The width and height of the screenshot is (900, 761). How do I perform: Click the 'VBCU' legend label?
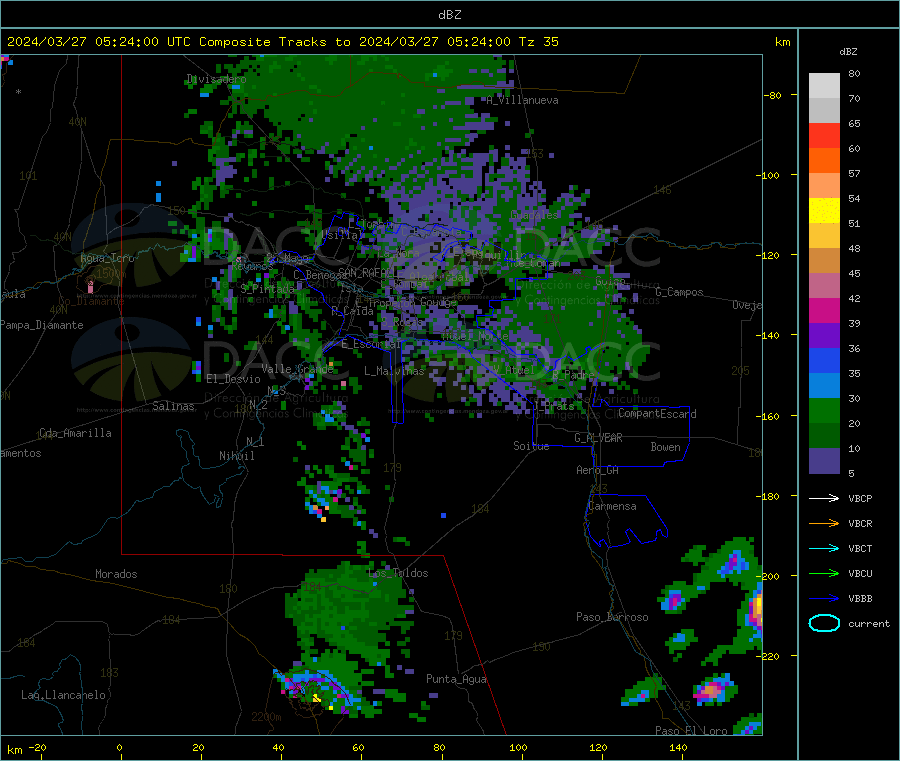[860, 573]
